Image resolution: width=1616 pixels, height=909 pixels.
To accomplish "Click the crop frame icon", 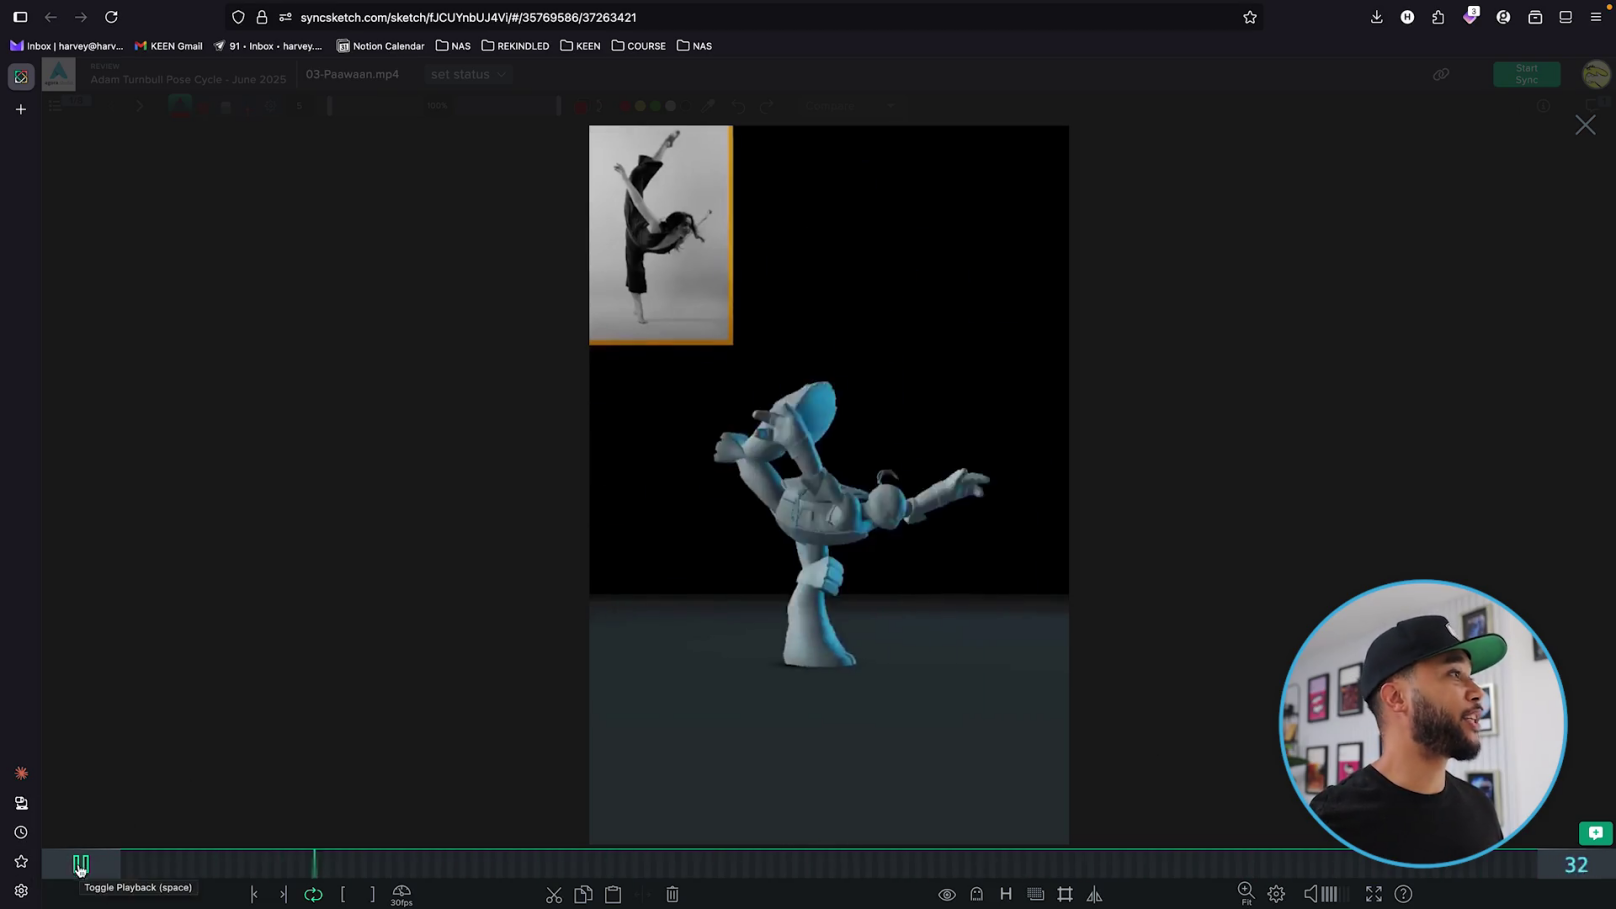I will point(1065,894).
